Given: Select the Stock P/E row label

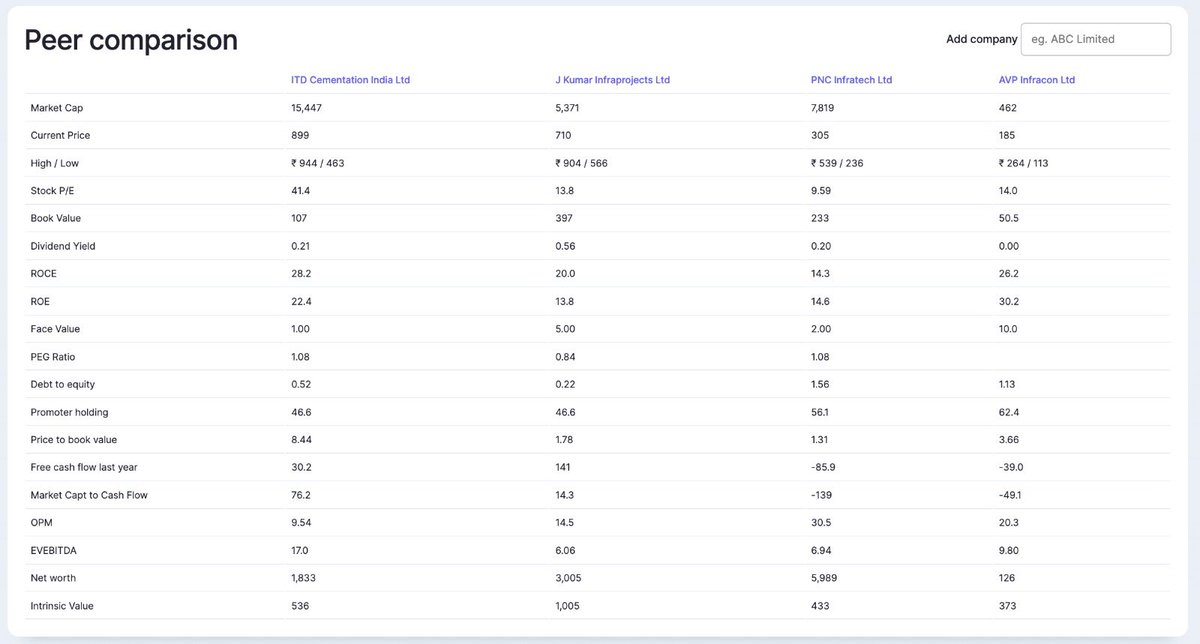Looking at the screenshot, I should click(52, 190).
